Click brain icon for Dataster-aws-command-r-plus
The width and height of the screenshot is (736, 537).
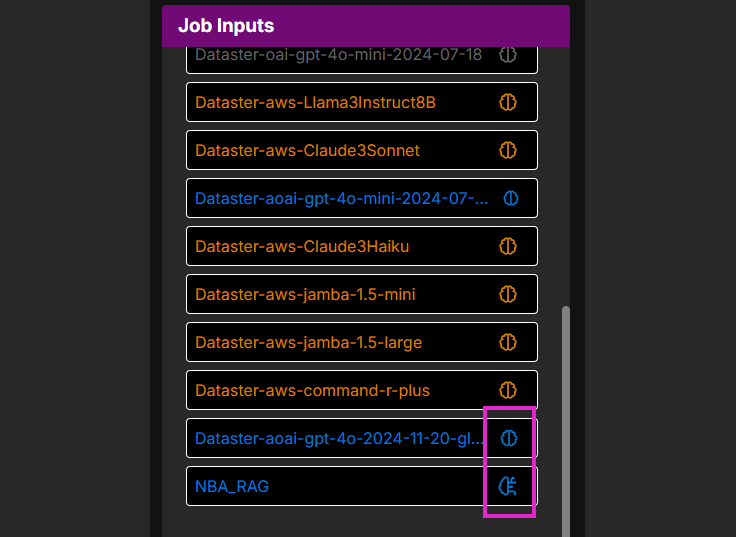click(508, 390)
